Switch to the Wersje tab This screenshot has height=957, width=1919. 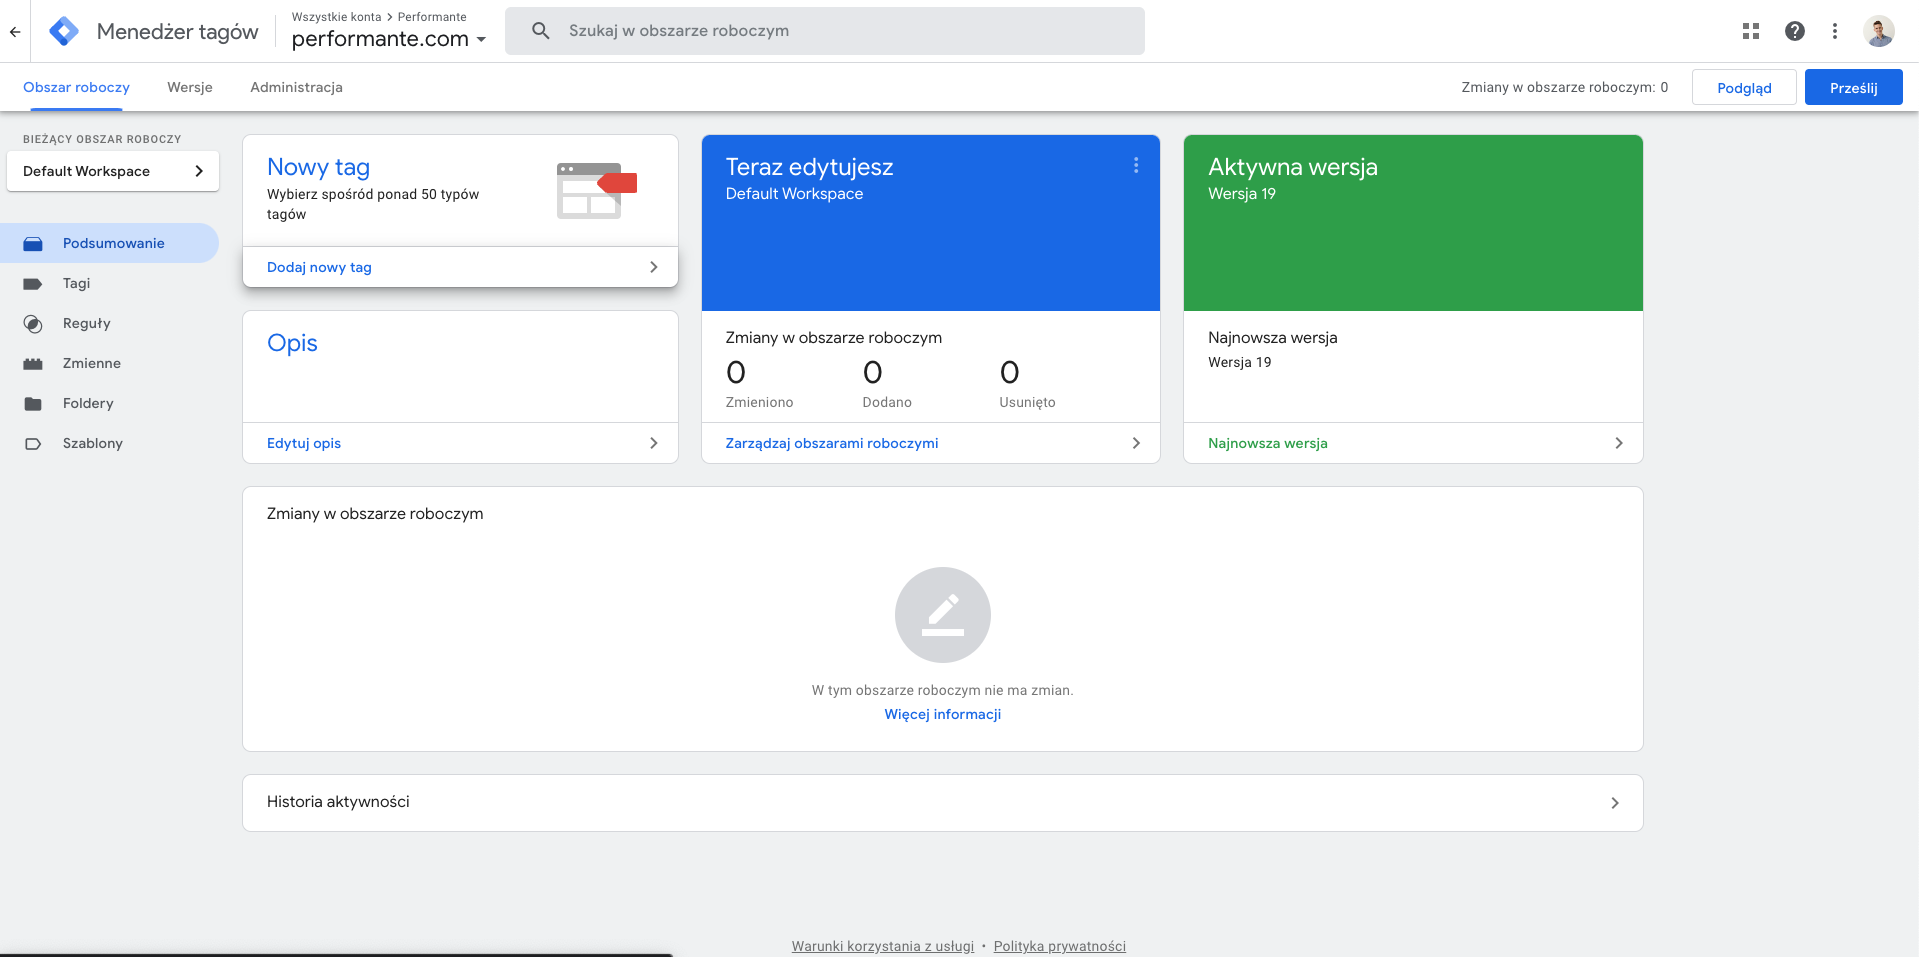(190, 87)
